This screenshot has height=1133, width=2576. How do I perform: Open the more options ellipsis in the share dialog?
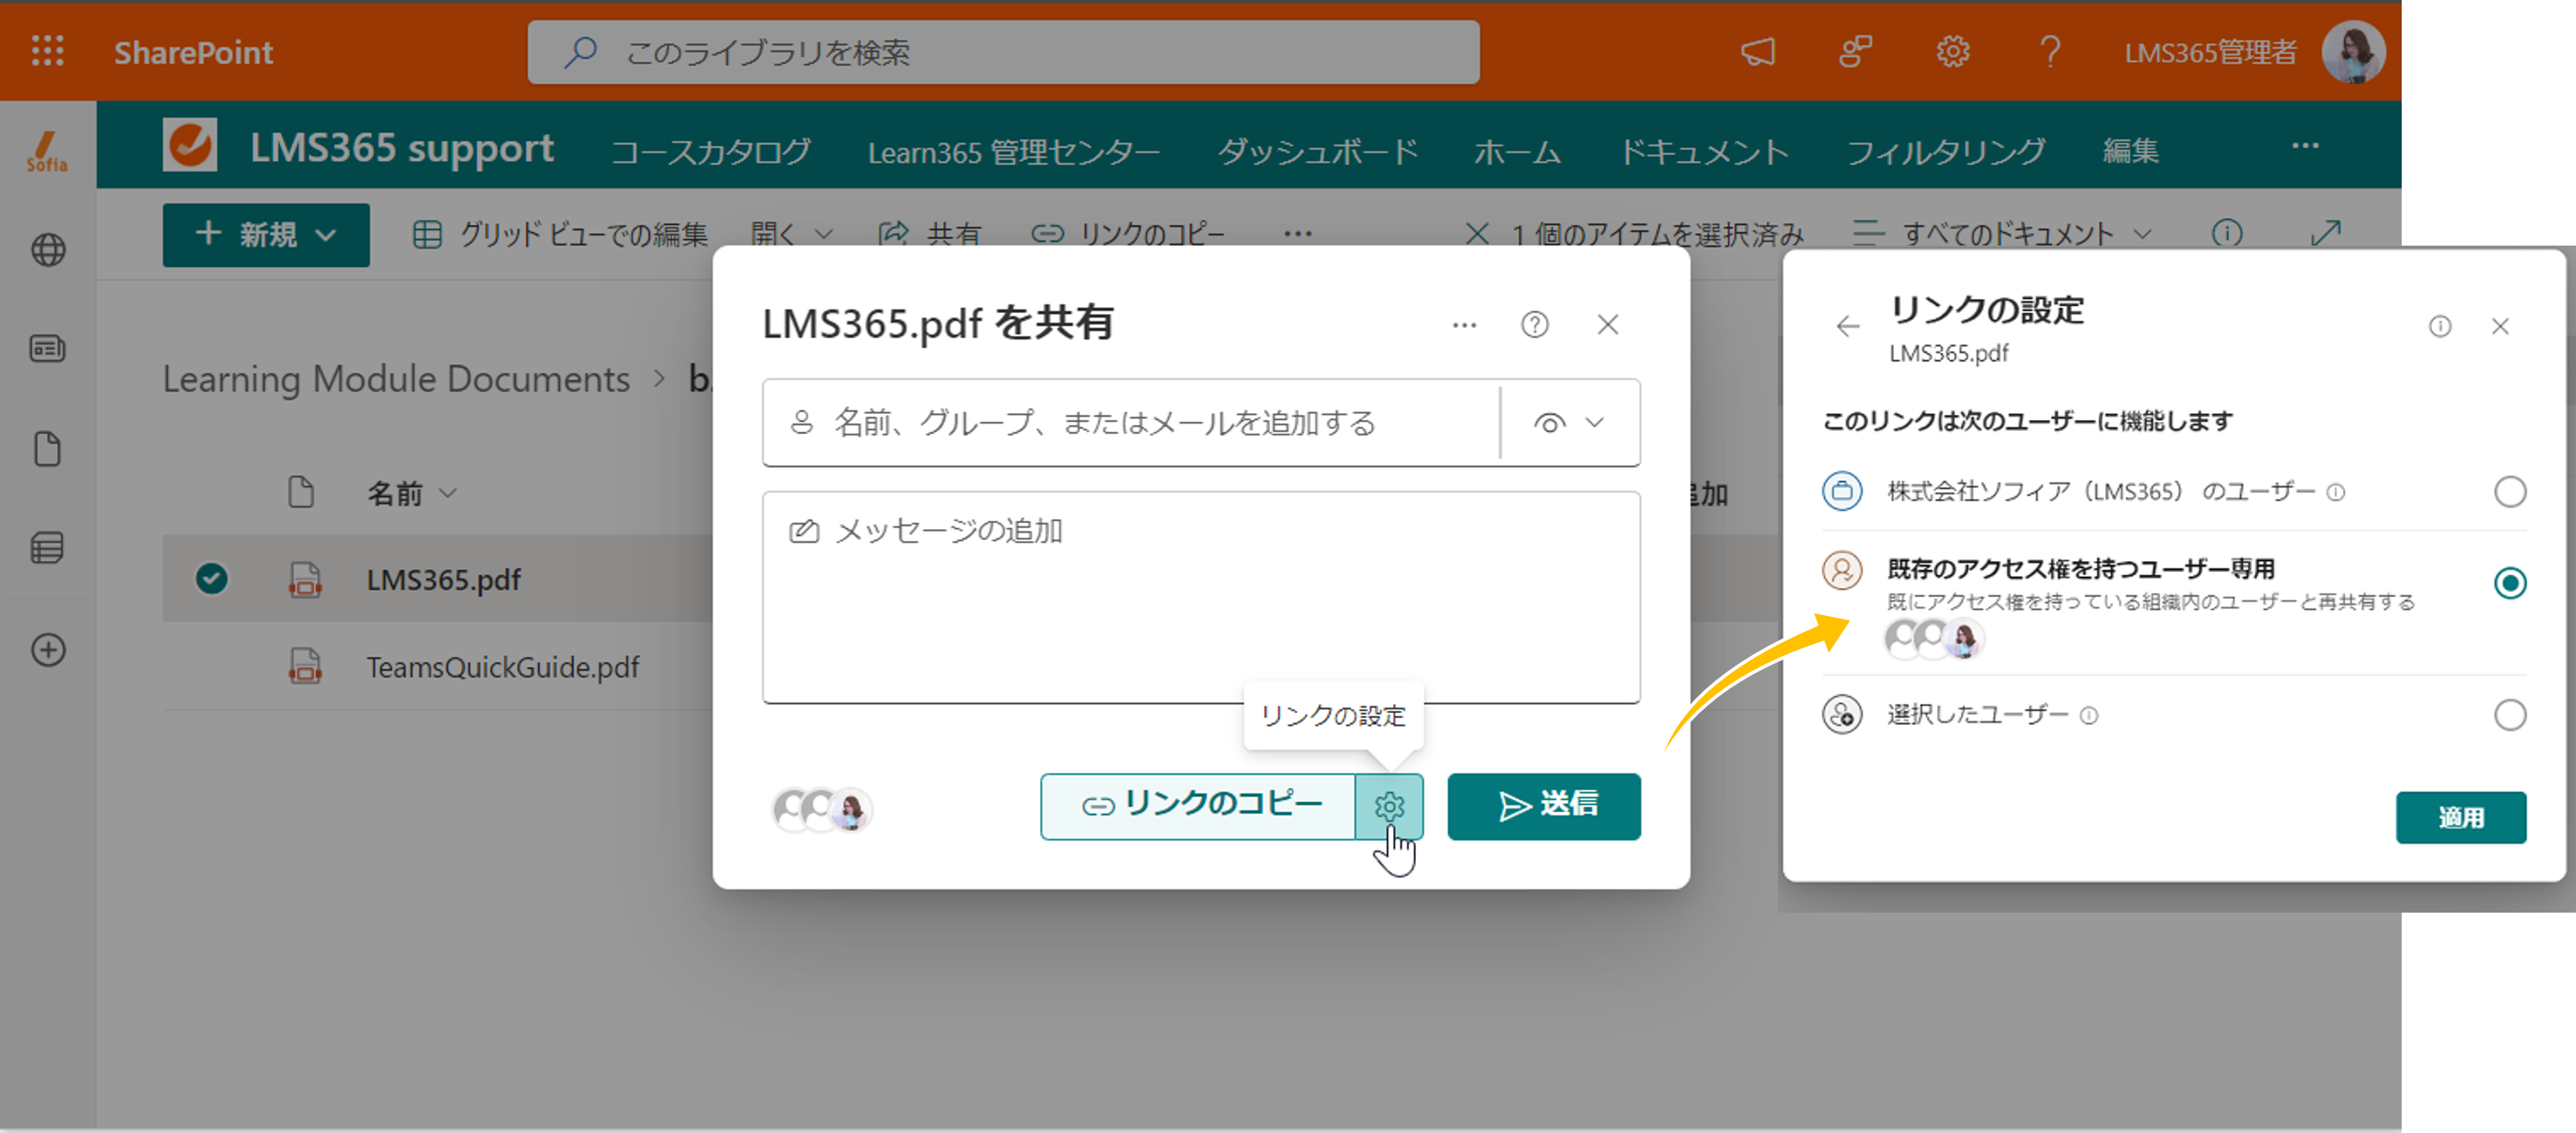click(1464, 325)
